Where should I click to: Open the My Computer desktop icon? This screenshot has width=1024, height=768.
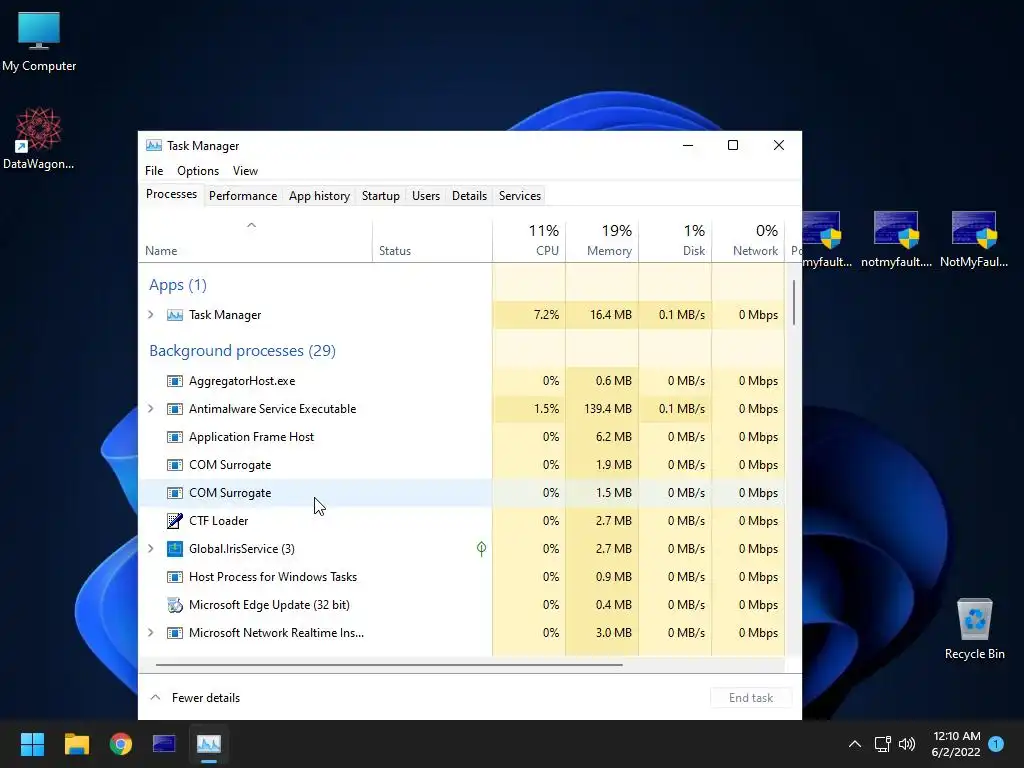(39, 41)
